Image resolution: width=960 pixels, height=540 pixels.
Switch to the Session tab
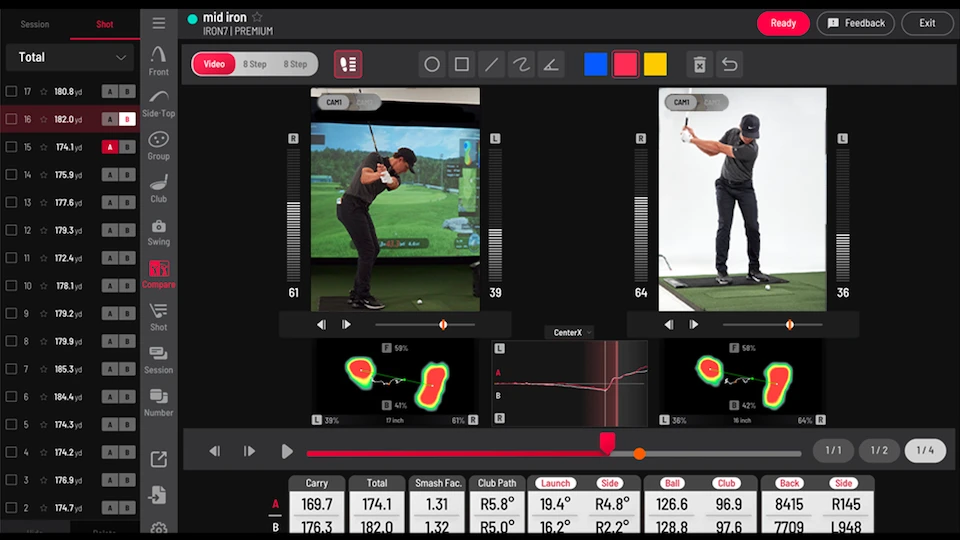click(35, 24)
